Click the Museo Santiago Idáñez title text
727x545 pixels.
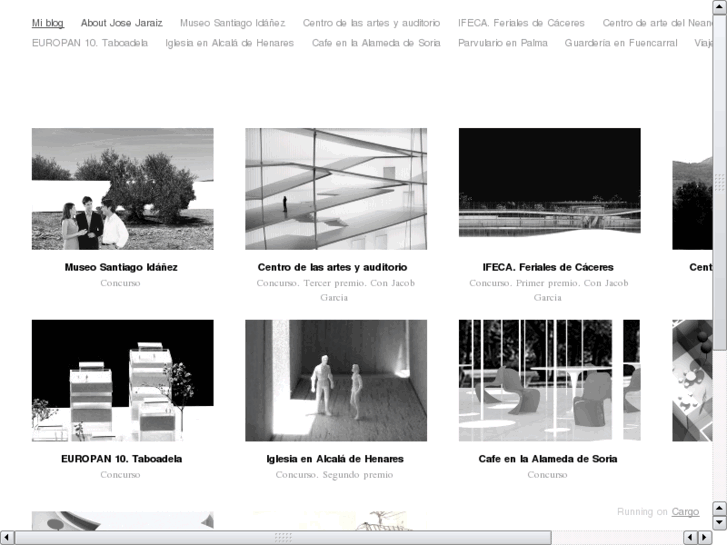coord(121,267)
